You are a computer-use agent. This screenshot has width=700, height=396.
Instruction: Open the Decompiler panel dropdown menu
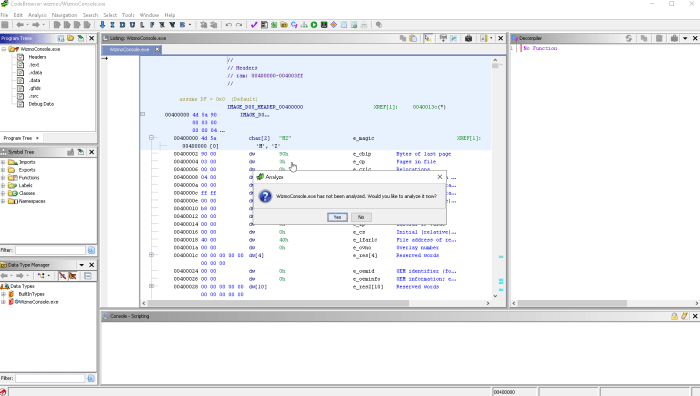685,38
